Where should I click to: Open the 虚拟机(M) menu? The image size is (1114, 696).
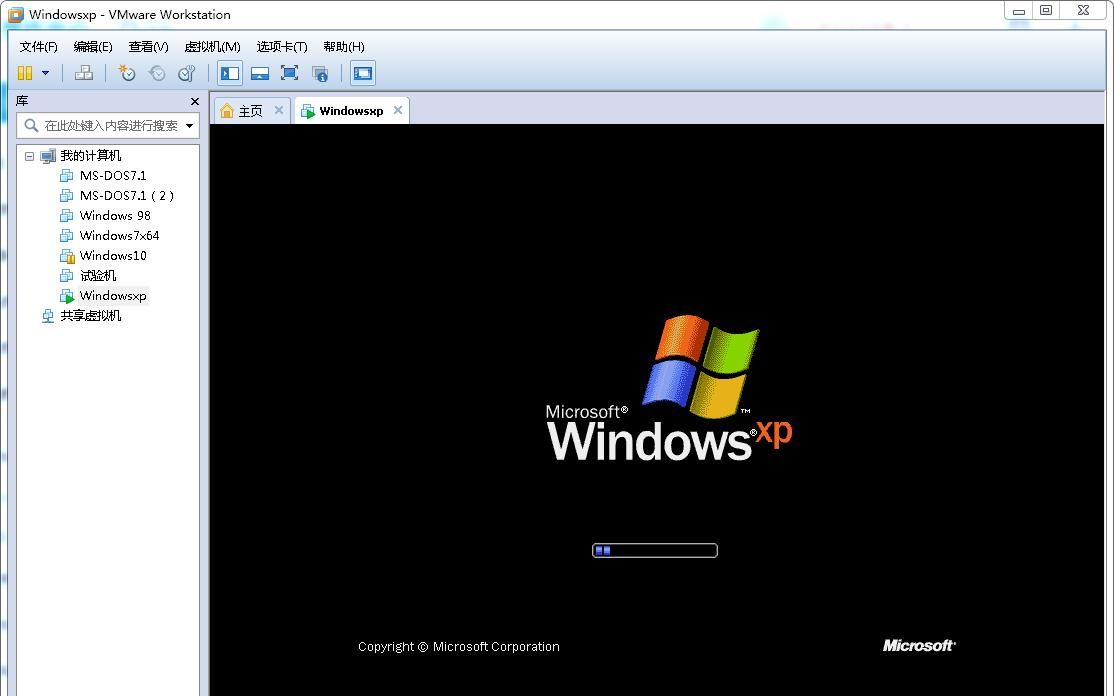[x=210, y=46]
